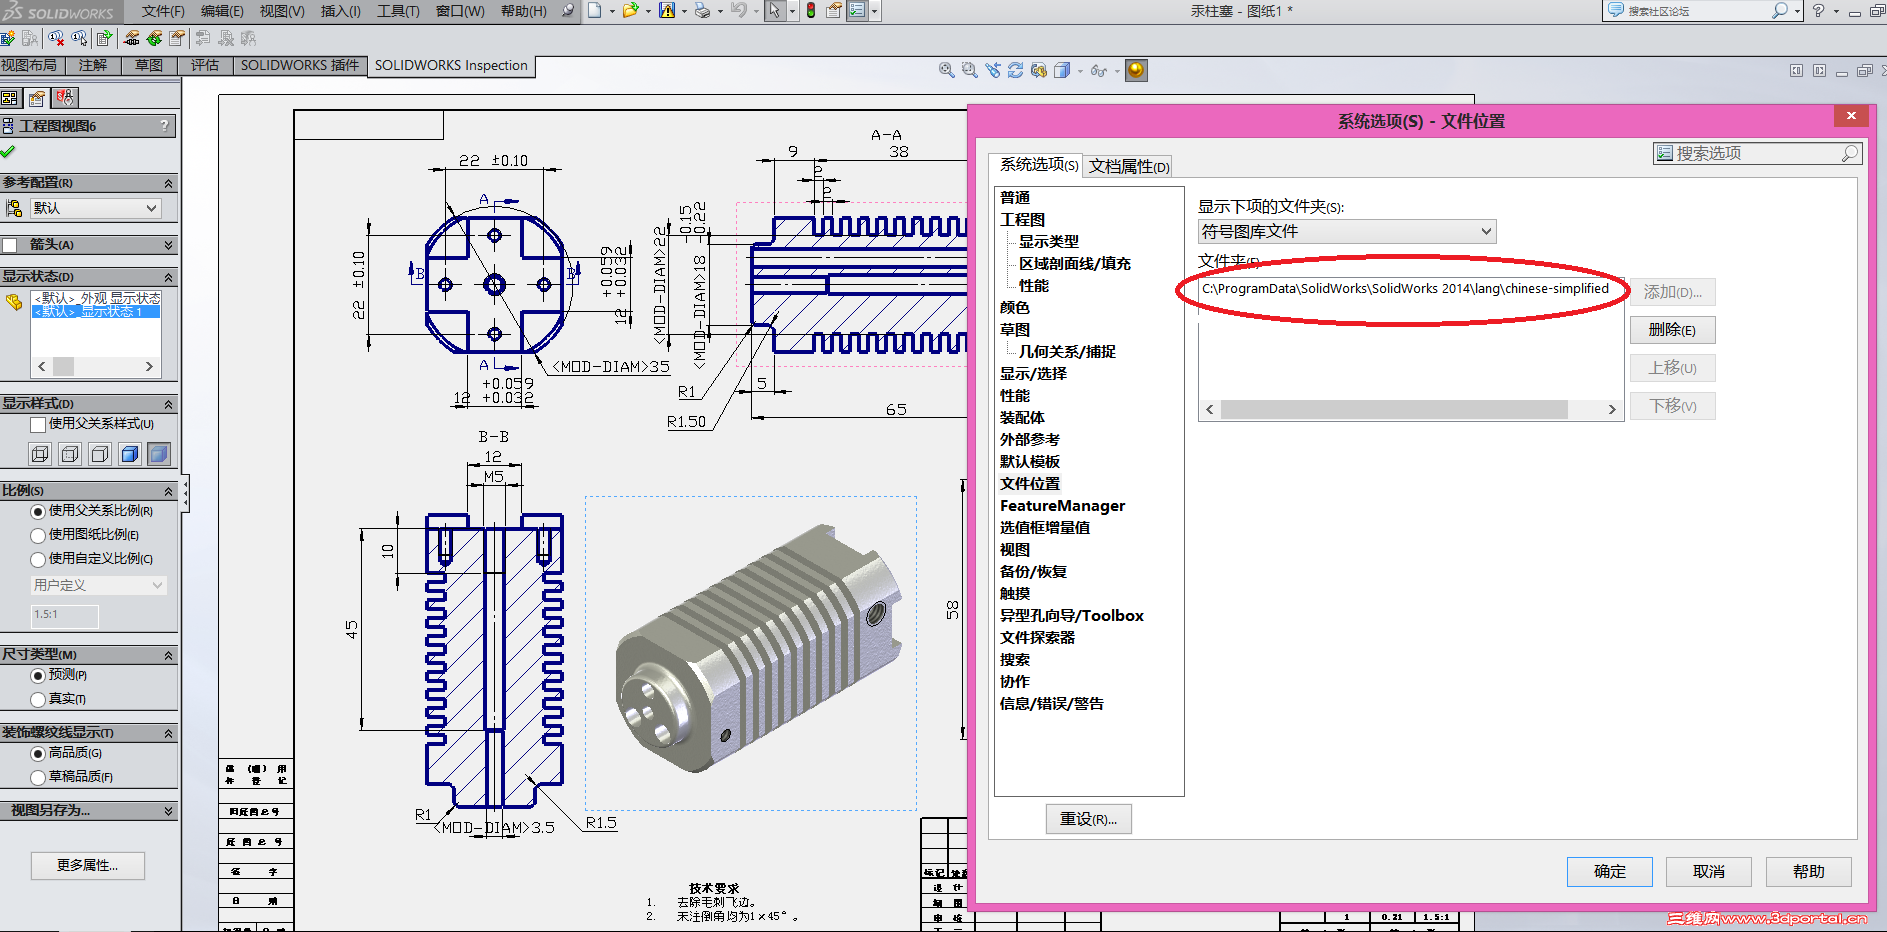The image size is (1887, 932).
Task: Open the FeatureManager design tree tab icon
Action: [x=10, y=98]
